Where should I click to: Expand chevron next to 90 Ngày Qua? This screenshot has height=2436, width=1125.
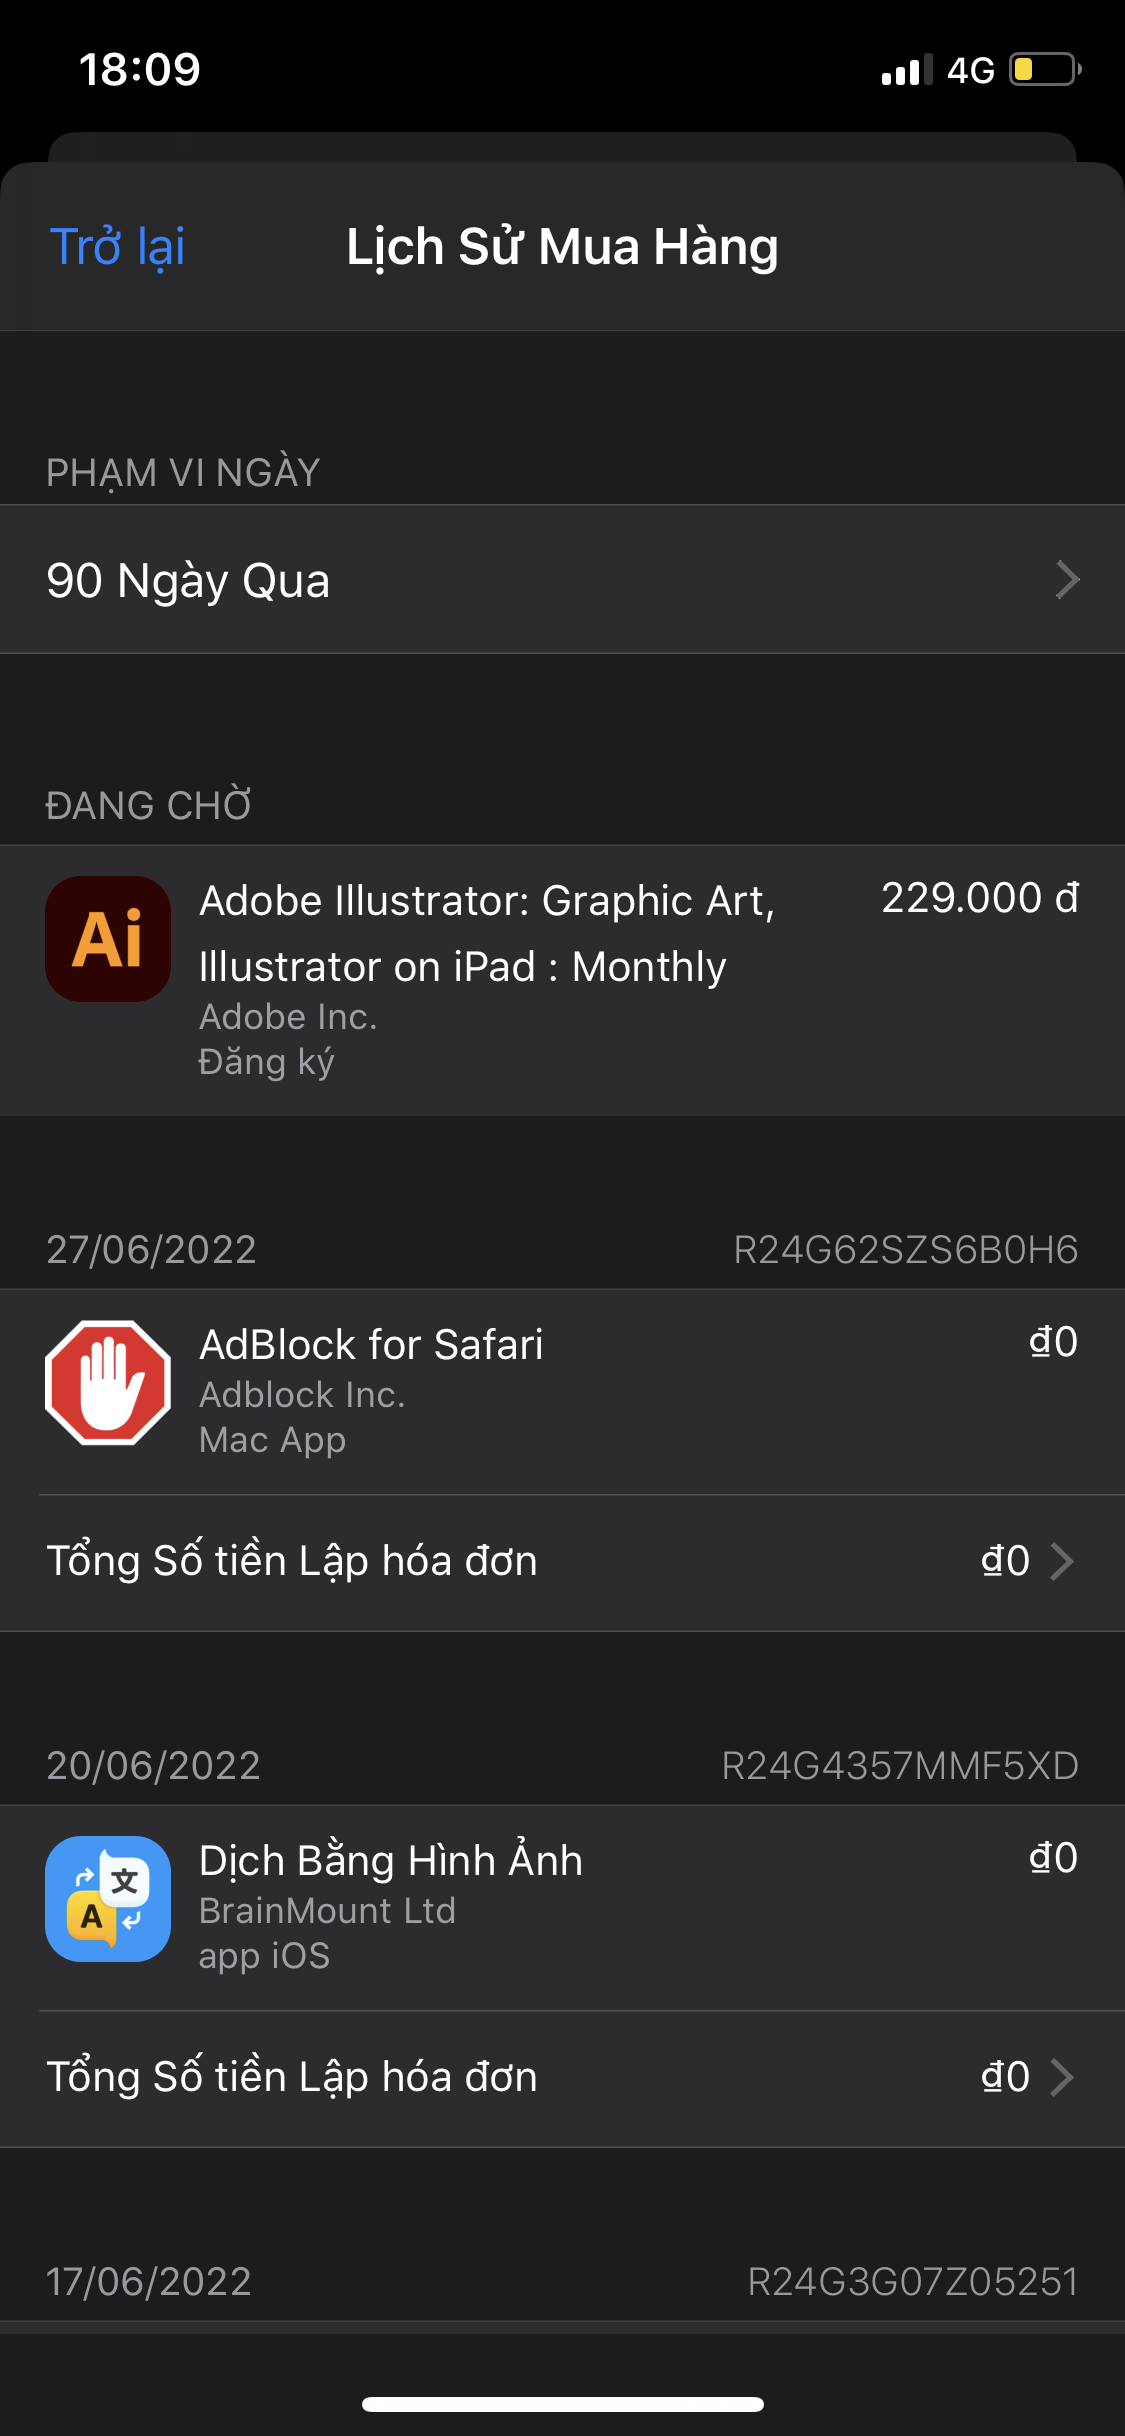click(1067, 580)
